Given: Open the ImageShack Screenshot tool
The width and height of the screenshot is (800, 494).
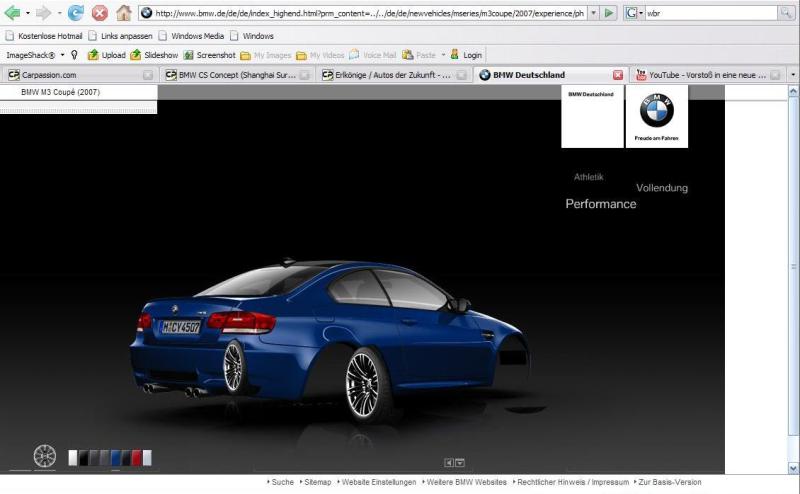Looking at the screenshot, I should click(210, 55).
